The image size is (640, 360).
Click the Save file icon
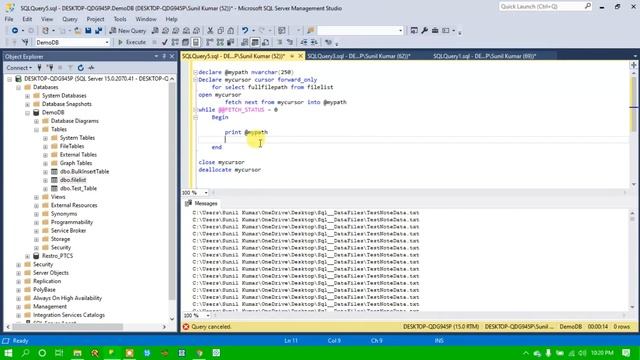[x=88, y=31]
